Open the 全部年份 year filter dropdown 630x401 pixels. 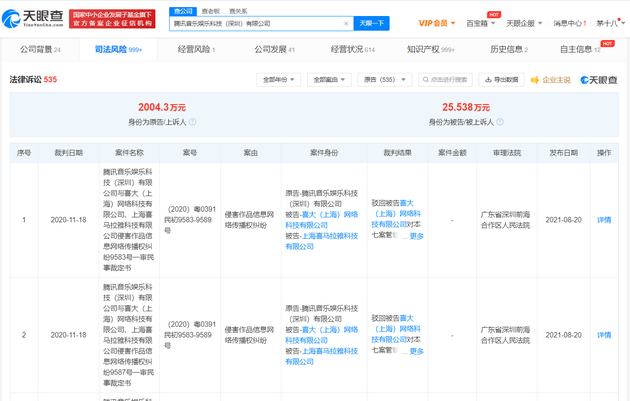tap(278, 80)
